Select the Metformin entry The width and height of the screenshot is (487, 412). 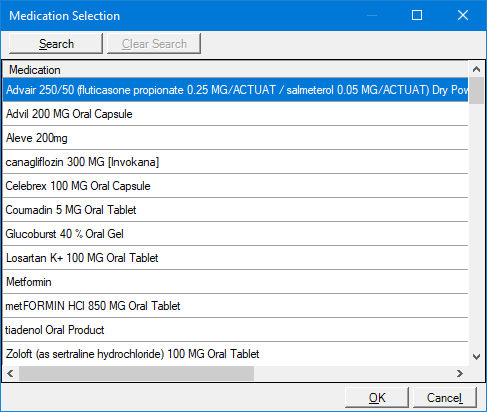point(235,282)
